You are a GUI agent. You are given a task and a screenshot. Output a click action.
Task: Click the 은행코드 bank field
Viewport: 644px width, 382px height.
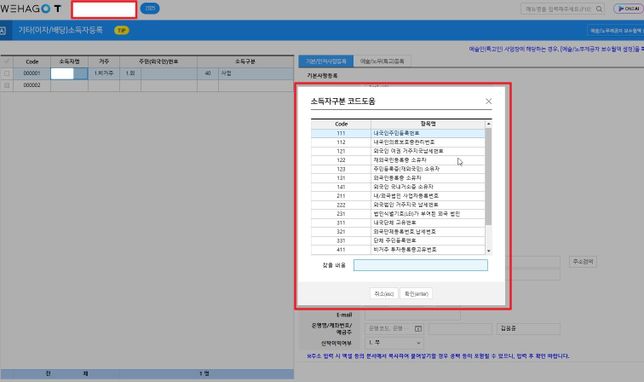389,329
